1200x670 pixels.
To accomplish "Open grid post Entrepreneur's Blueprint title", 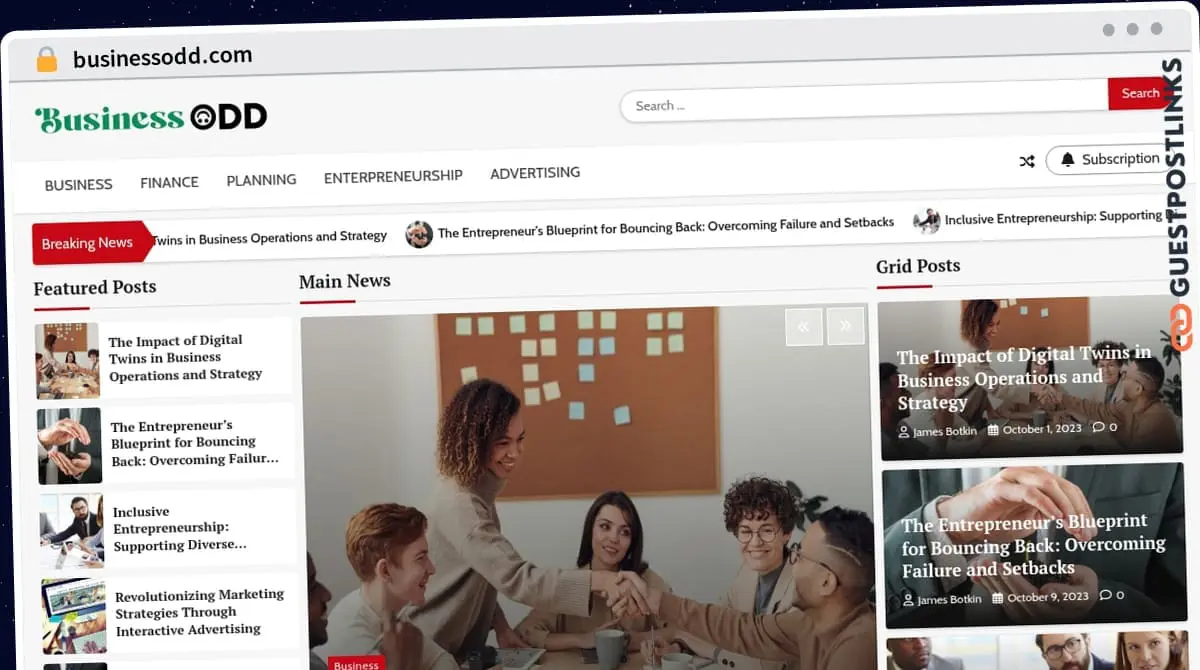I will (x=1034, y=546).
